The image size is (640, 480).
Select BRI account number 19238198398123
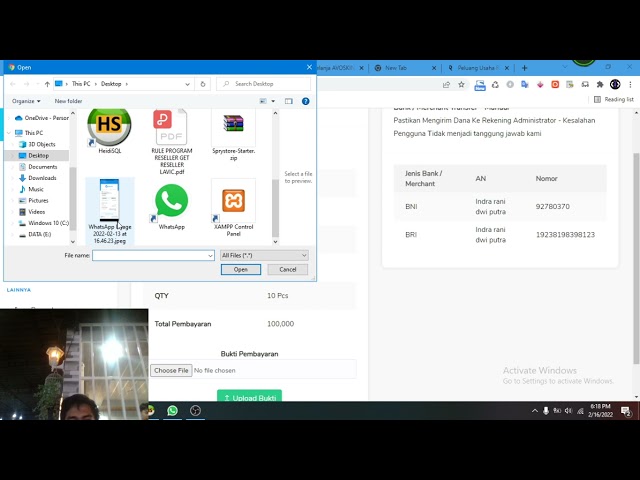point(565,235)
